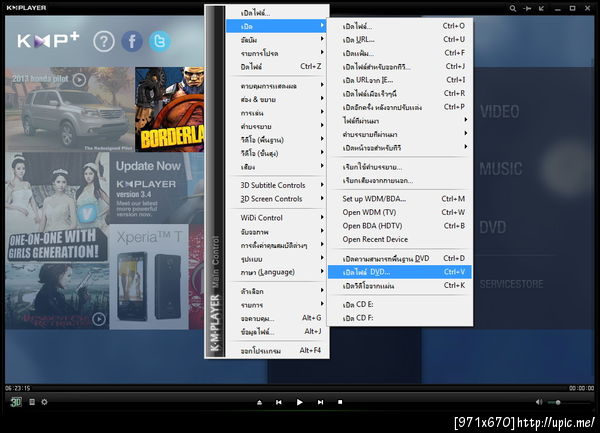The width and height of the screenshot is (600, 433).
Task: Open the Twitter icon
Action: click(160, 41)
